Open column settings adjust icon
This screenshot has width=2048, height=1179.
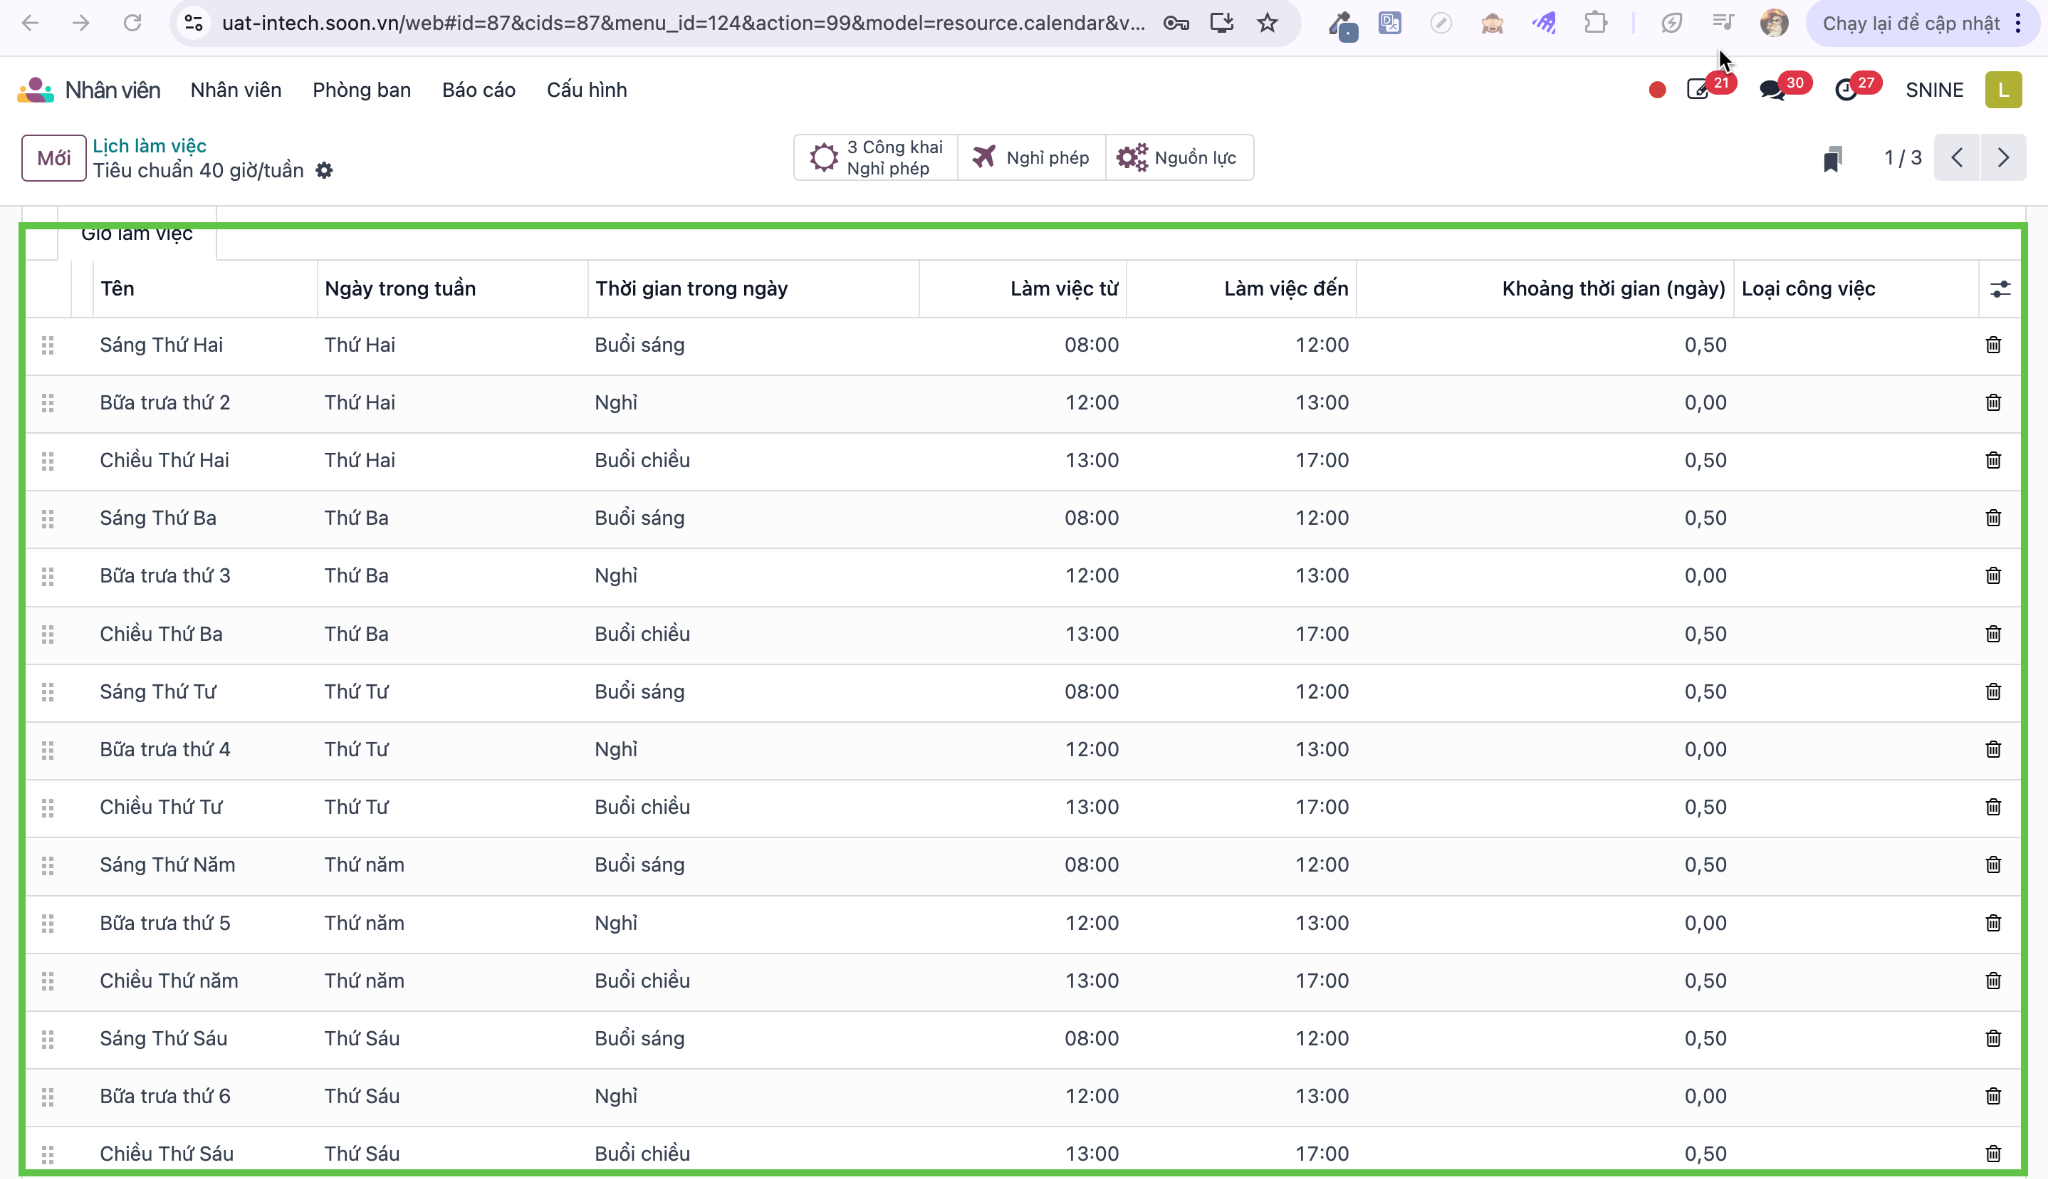2000,289
